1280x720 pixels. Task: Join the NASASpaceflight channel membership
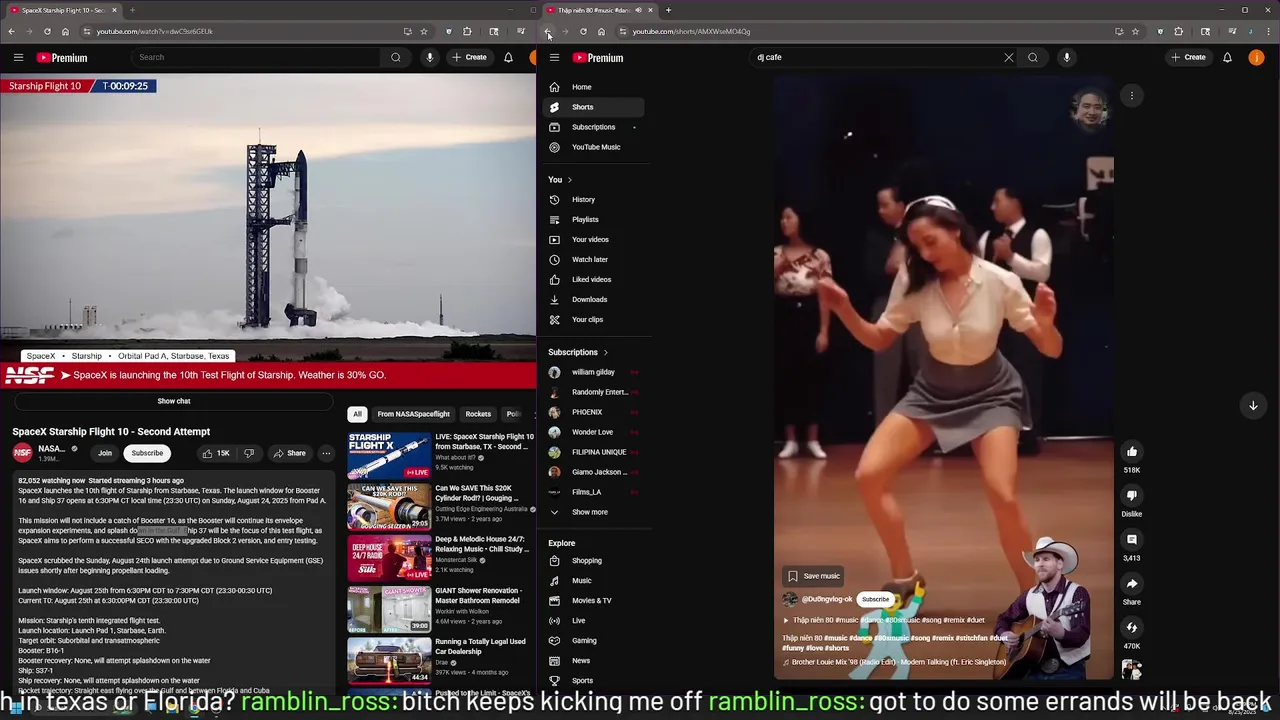(105, 453)
